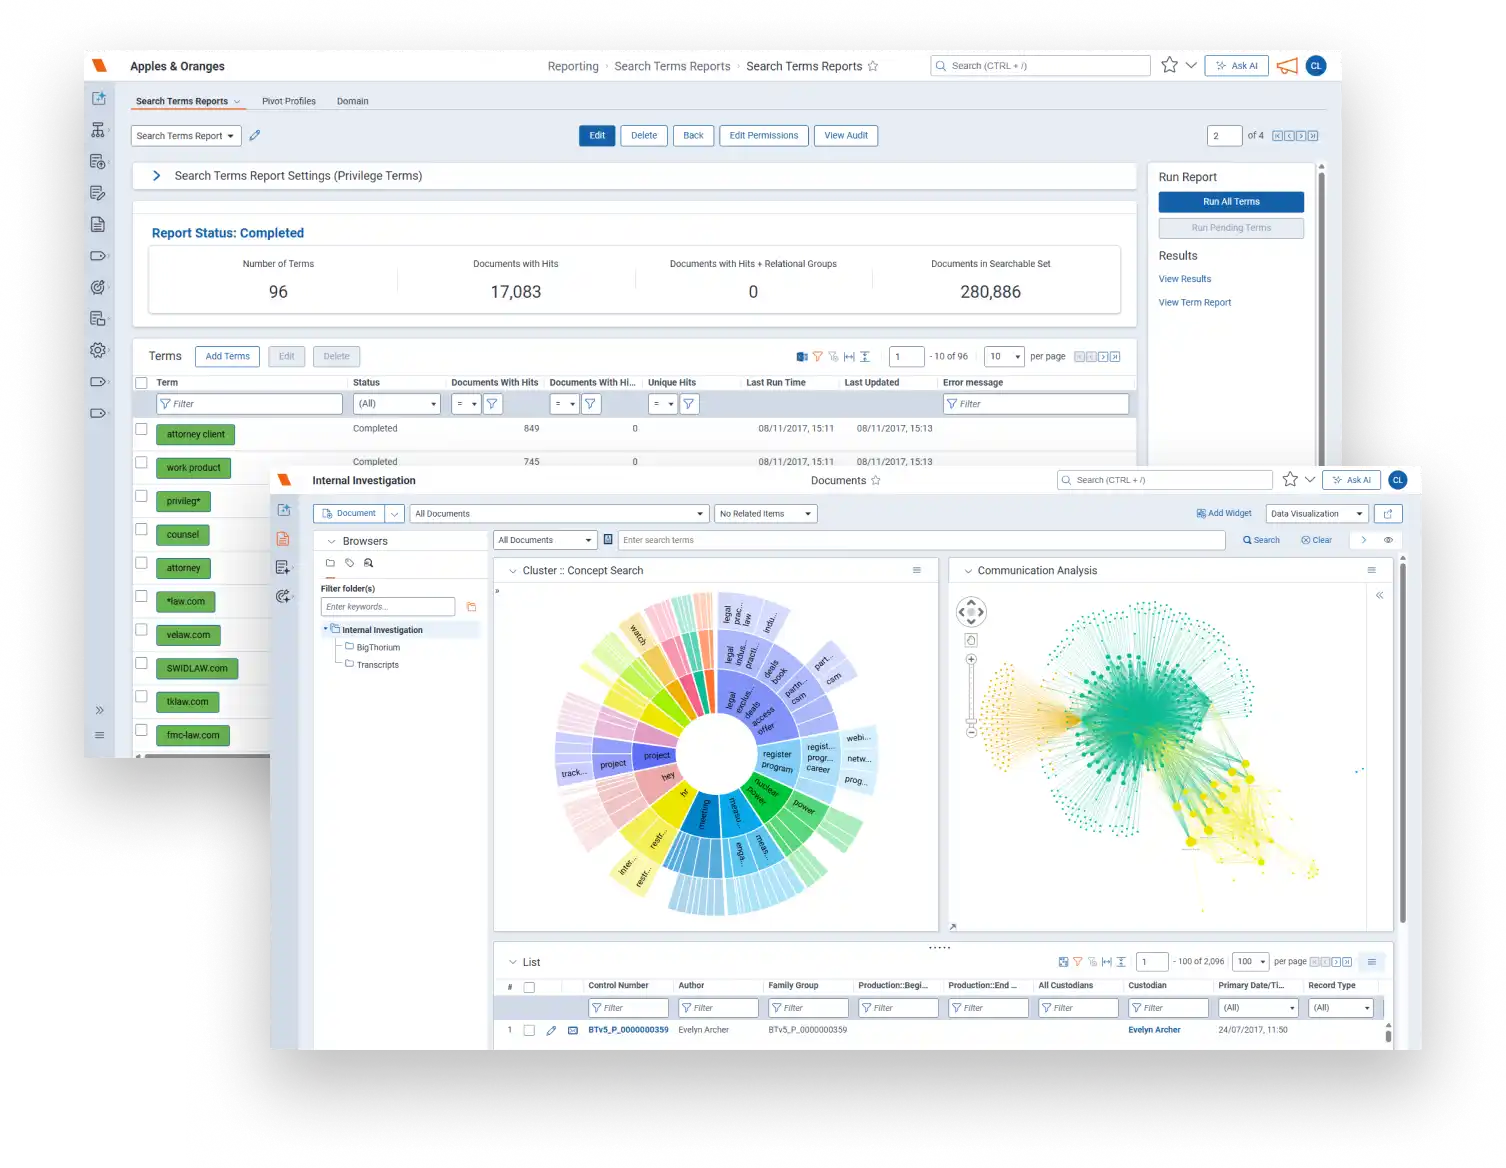Switch to the Pivot Profiles tab
The height and width of the screenshot is (1168, 1506).
[289, 101]
